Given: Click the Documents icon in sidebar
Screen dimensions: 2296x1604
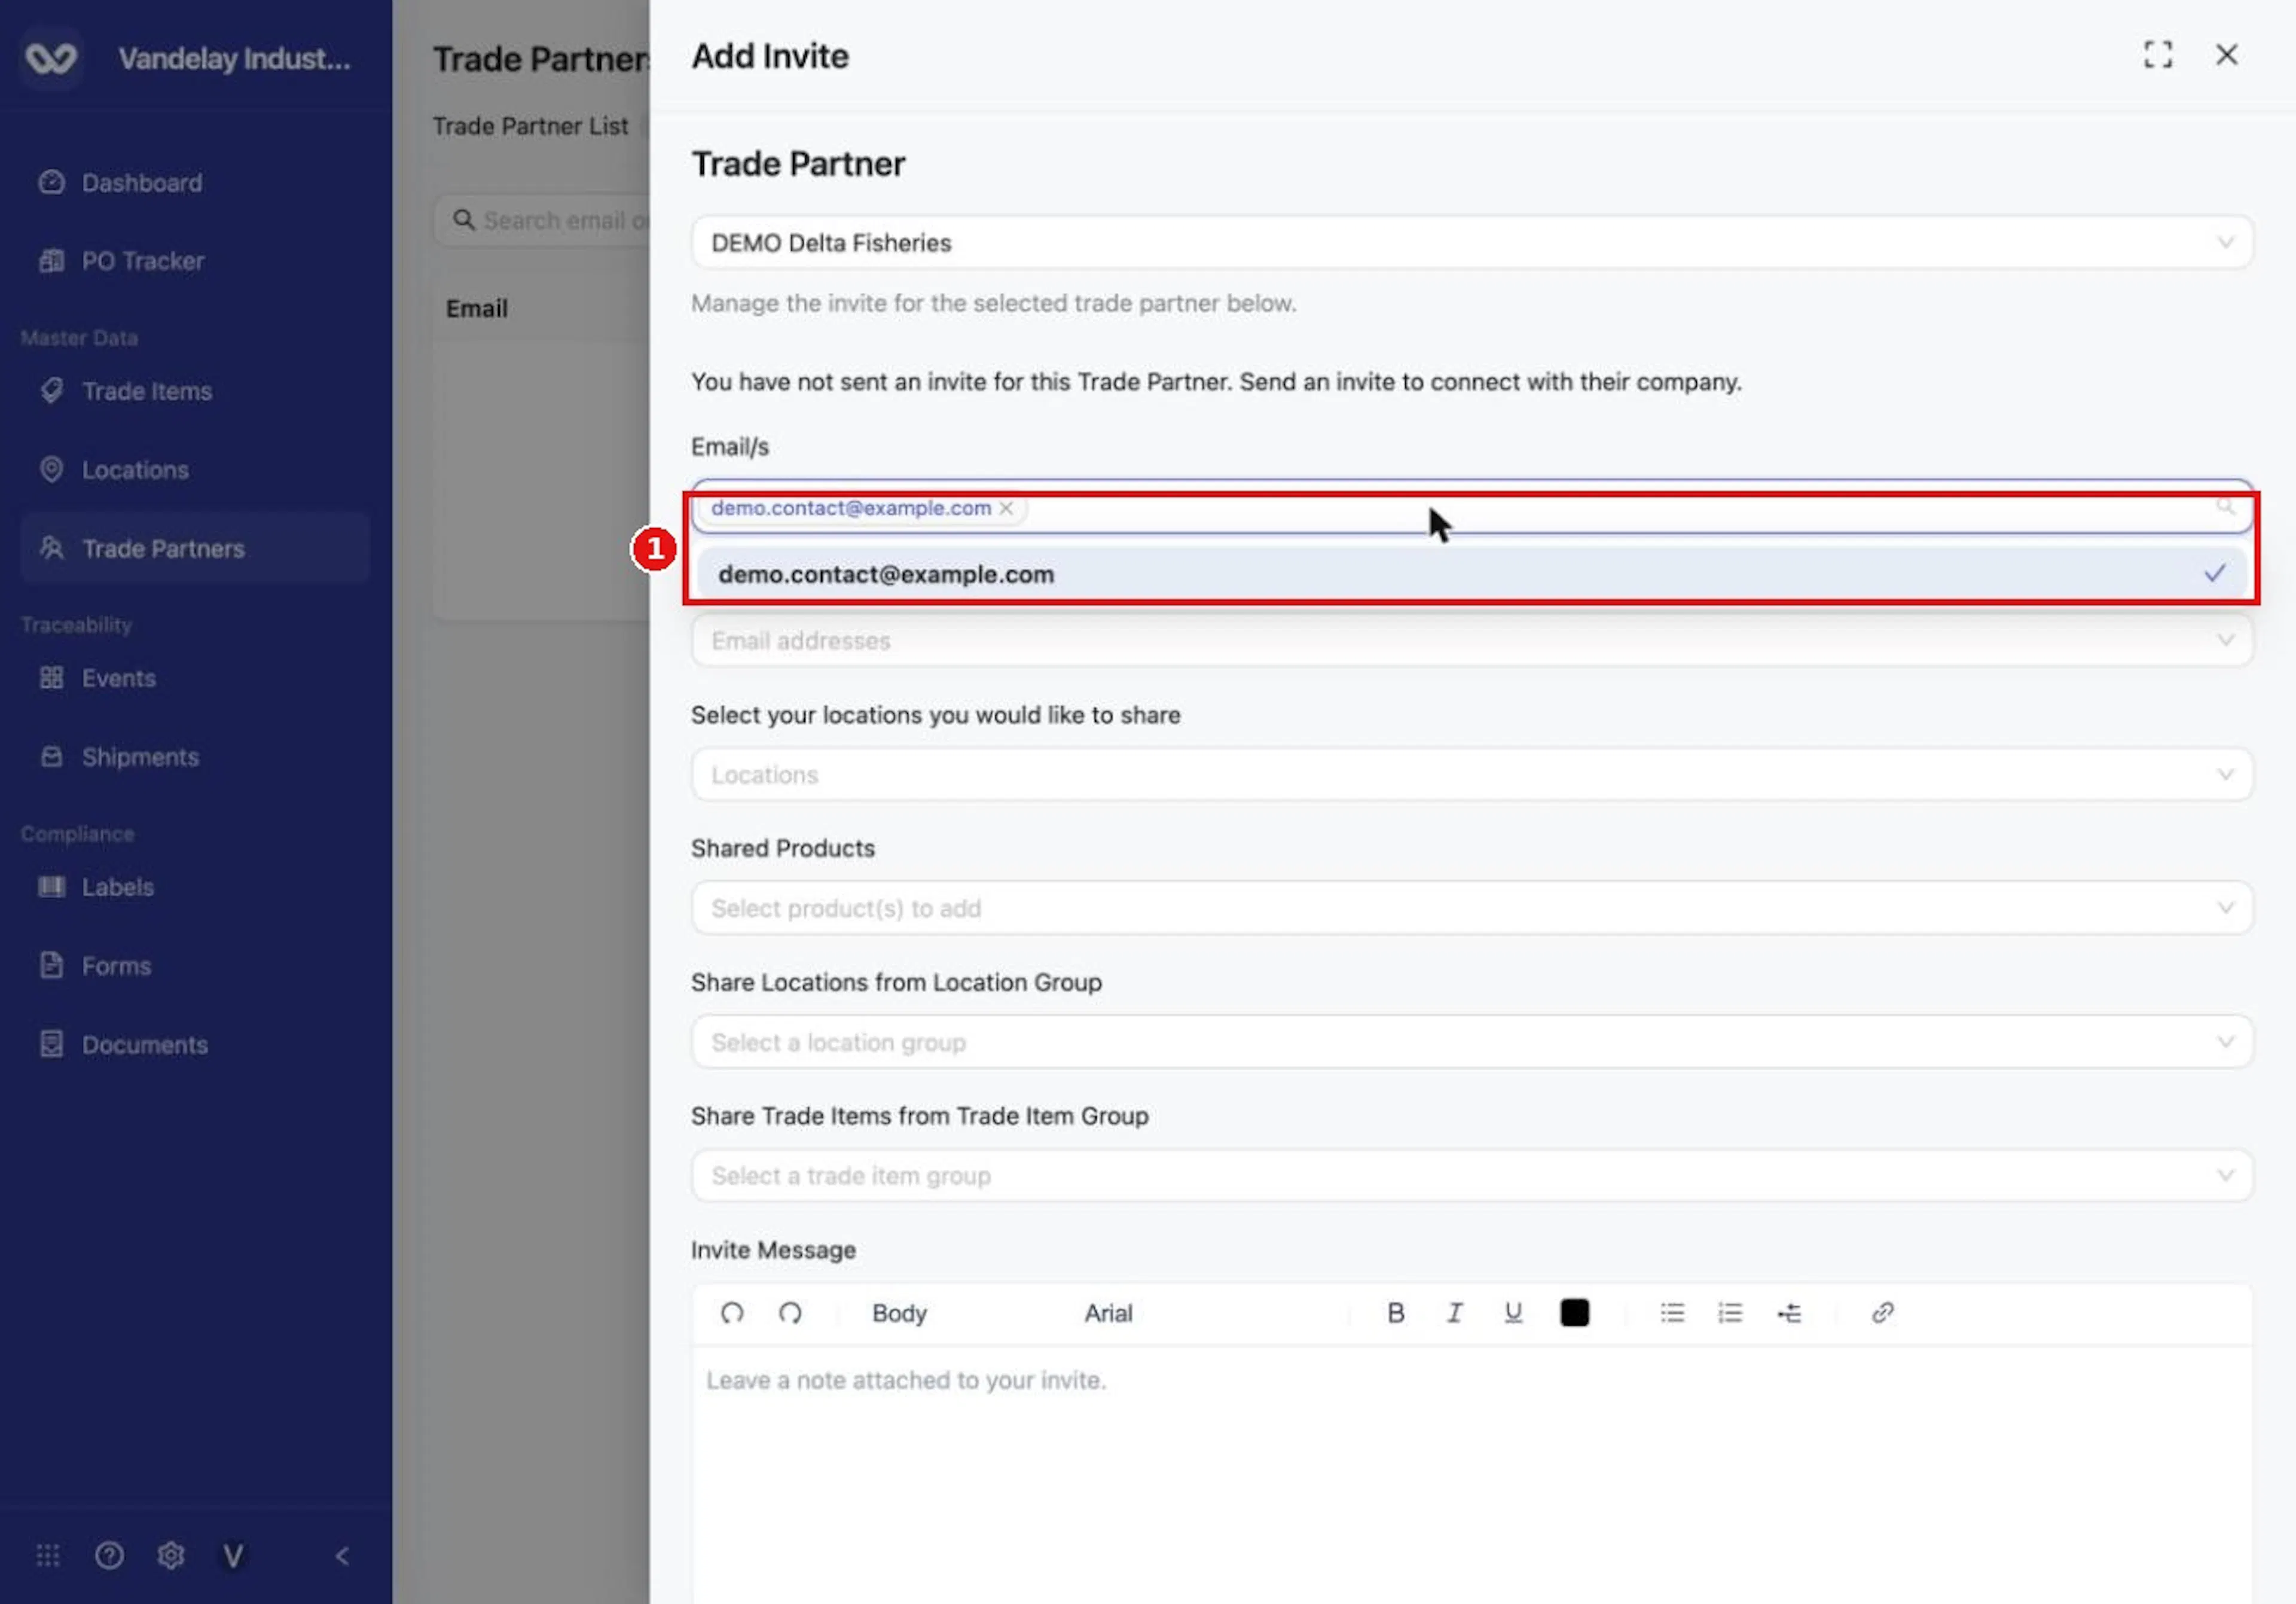Looking at the screenshot, I should click(51, 1044).
